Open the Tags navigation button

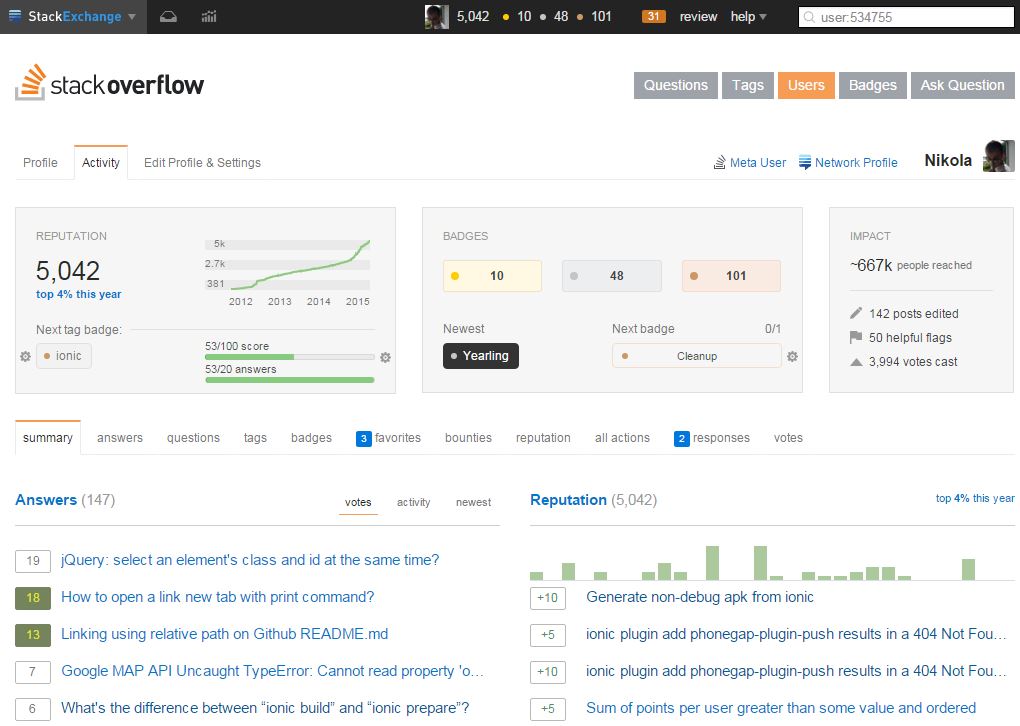(747, 85)
